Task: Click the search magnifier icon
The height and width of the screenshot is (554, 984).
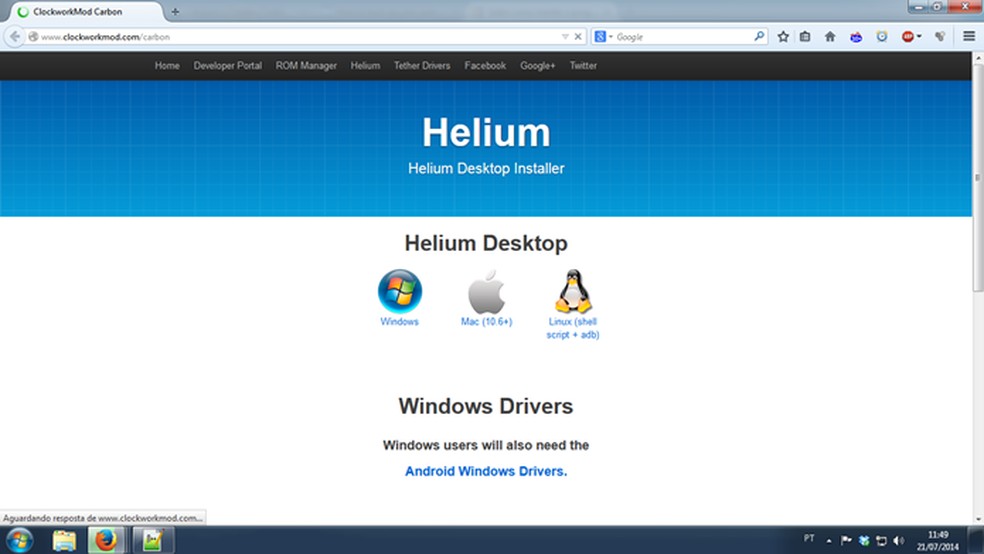Action: tap(759, 36)
